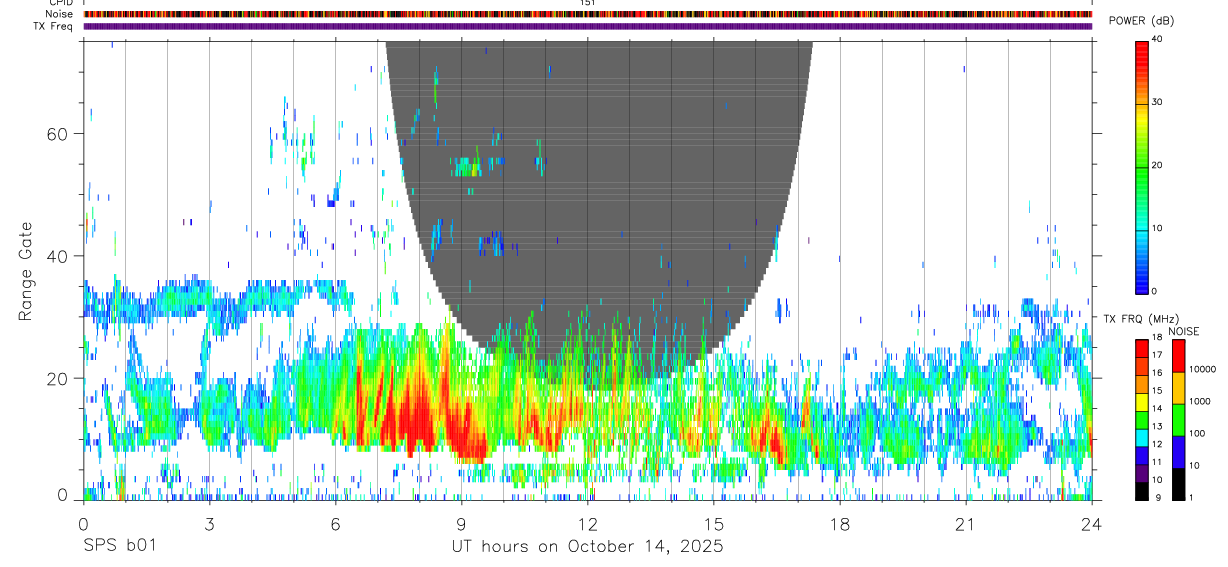Click the 6 hour x-axis tick label

(x=335, y=524)
